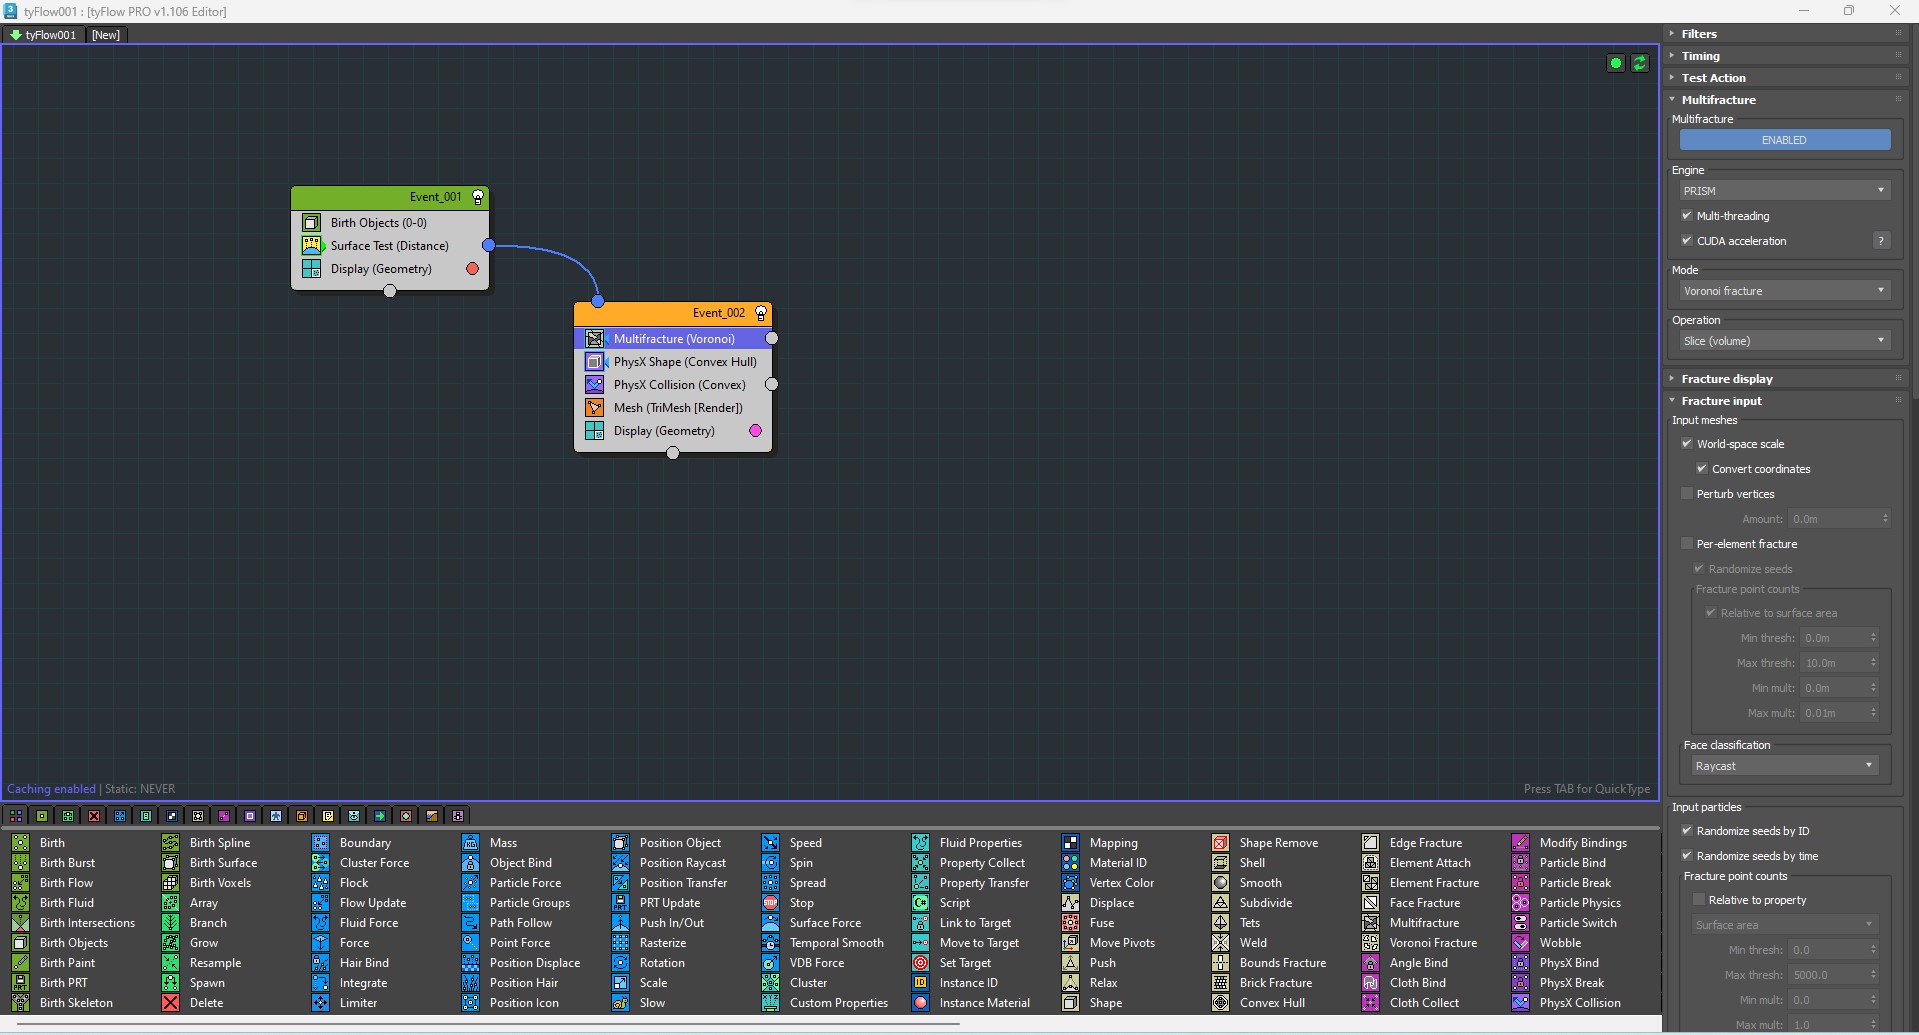This screenshot has width=1919, height=1035.
Task: Select the Set Target operator icon
Action: tap(920, 963)
